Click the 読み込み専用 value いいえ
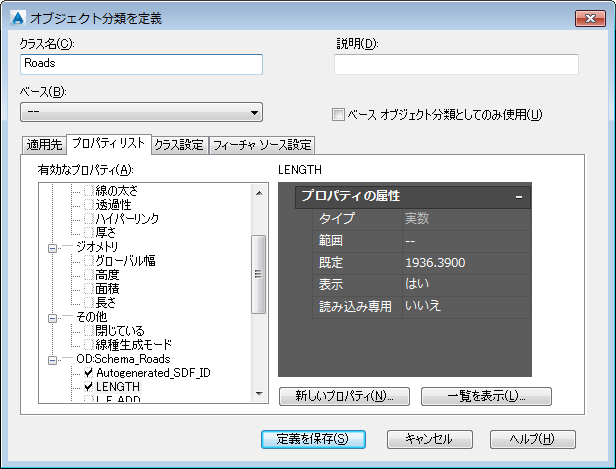The height and width of the screenshot is (469, 616). point(466,306)
